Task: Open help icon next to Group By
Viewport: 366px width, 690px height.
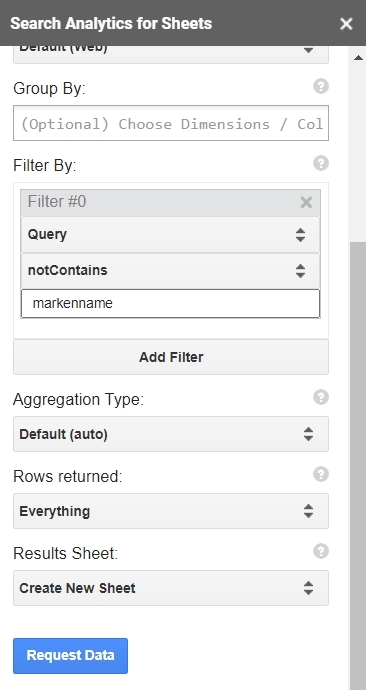Action: point(321,86)
